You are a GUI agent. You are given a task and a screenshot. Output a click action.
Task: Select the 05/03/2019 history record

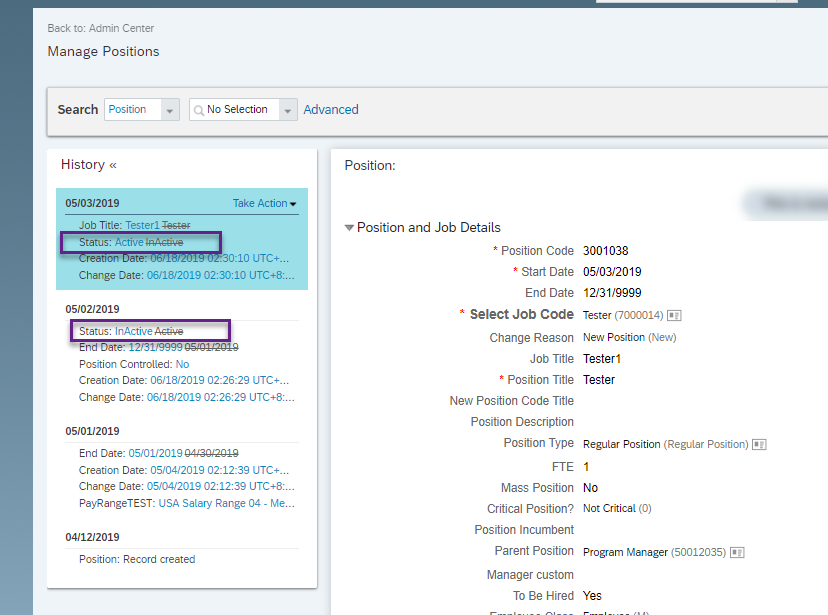tap(92, 203)
